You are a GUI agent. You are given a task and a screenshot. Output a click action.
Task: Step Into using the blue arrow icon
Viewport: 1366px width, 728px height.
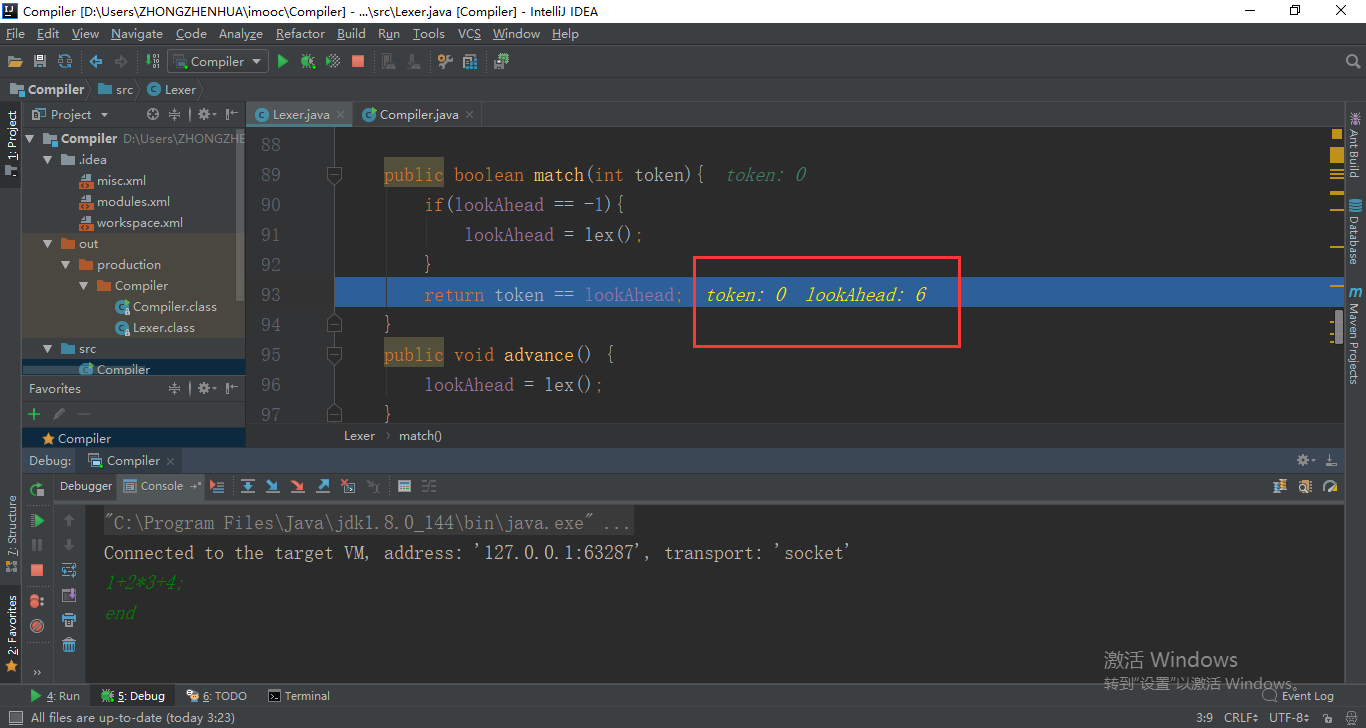click(272, 486)
